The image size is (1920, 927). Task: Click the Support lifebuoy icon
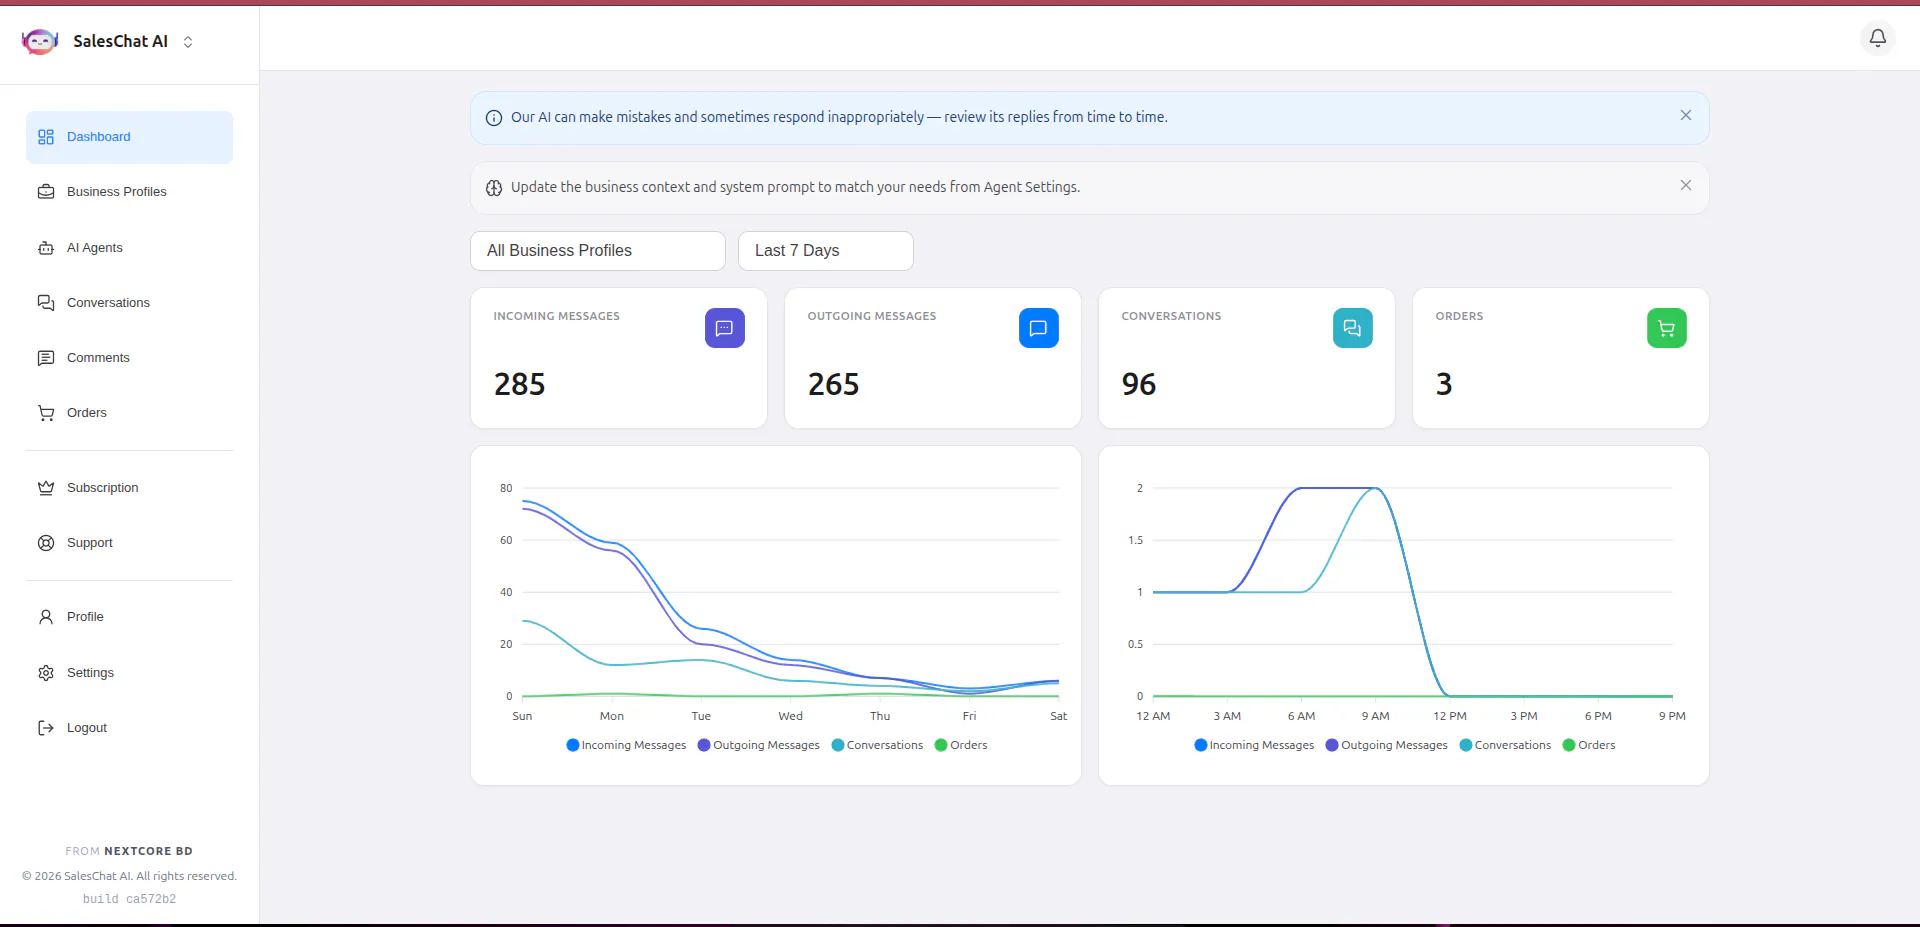coord(46,543)
